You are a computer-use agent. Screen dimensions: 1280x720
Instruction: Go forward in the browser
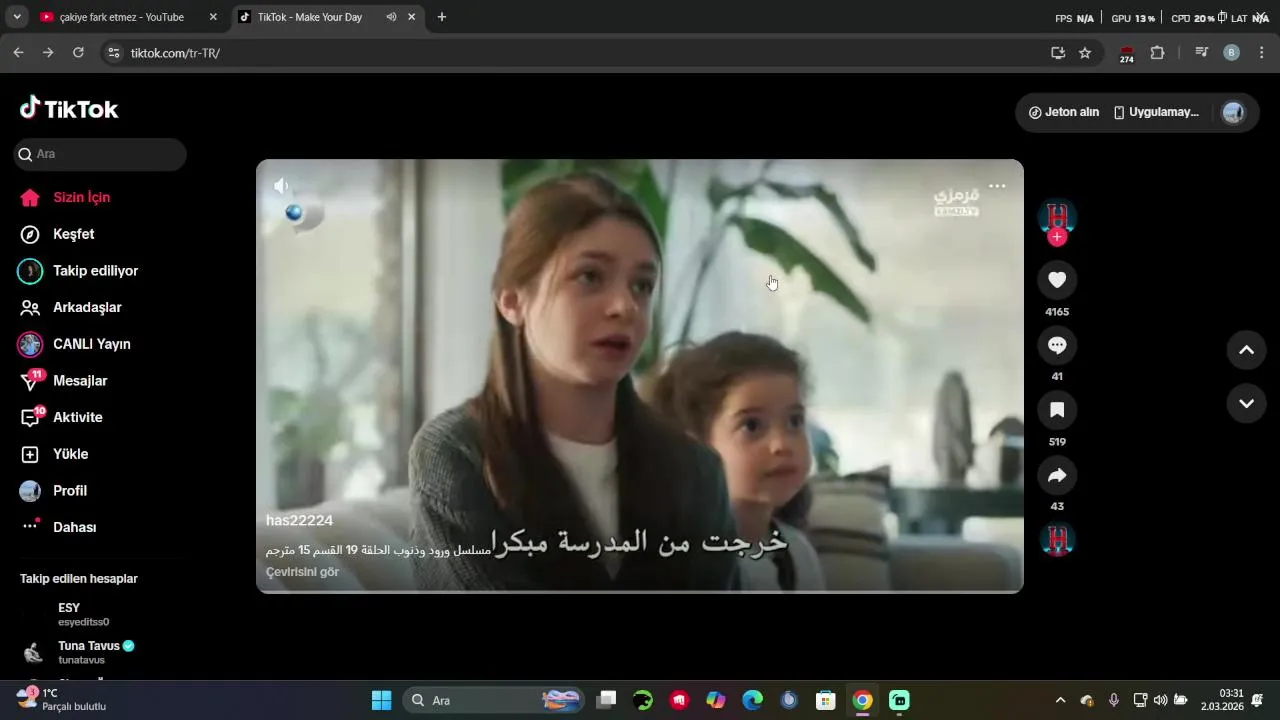click(x=48, y=53)
